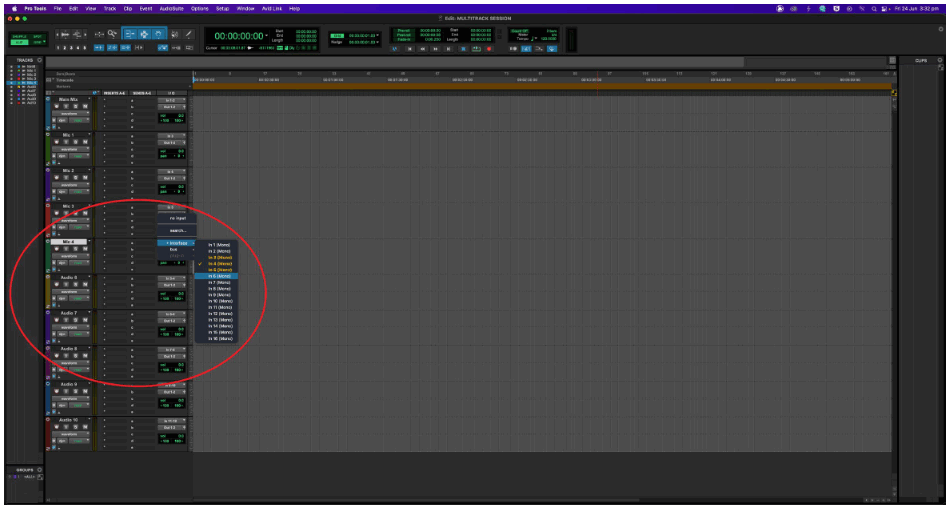The image size is (952, 509).
Task: Open the Setup menu
Action: (x=223, y=9)
